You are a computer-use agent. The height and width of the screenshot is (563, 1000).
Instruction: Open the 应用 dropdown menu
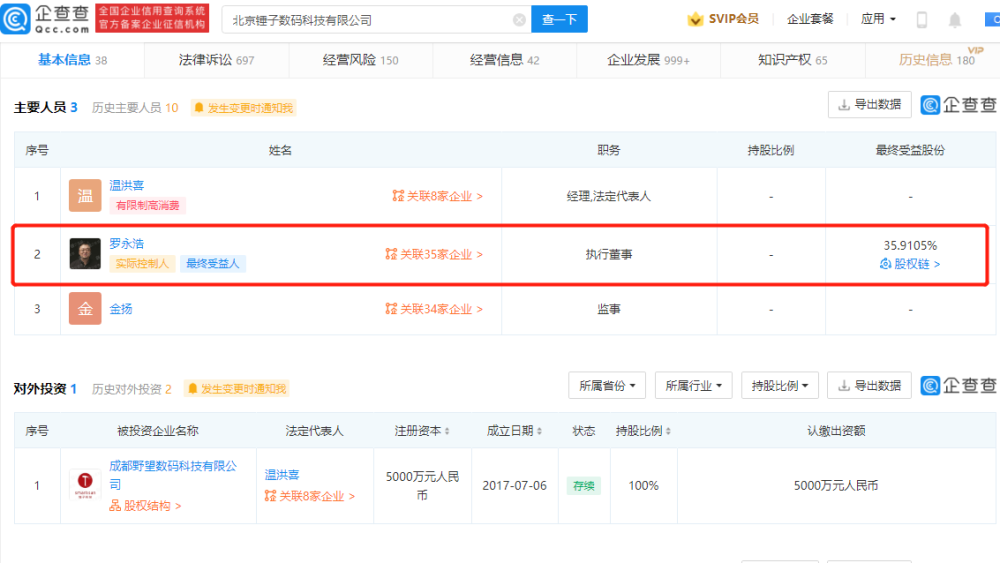[878, 19]
